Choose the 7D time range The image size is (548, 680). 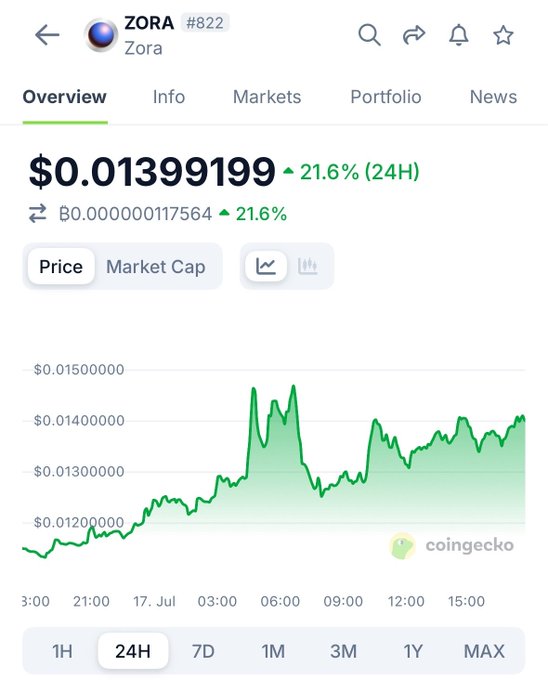[x=203, y=651]
